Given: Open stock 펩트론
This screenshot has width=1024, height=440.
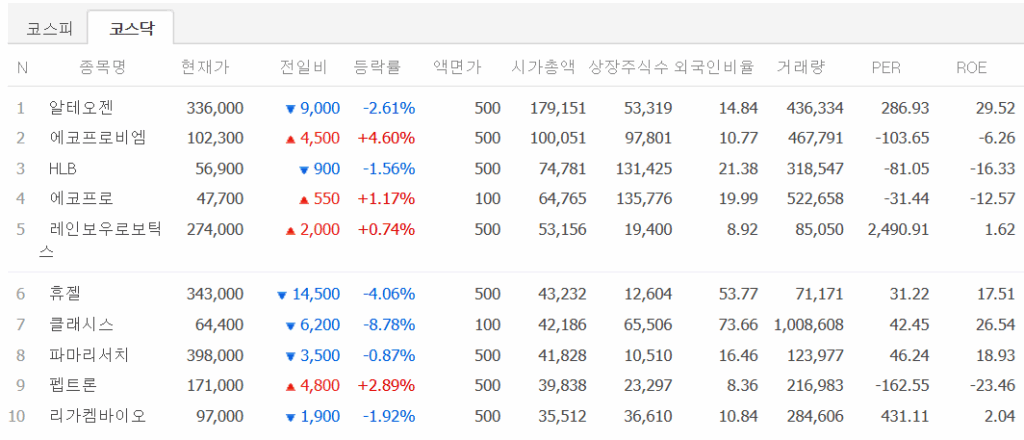Looking at the screenshot, I should coord(72,386).
